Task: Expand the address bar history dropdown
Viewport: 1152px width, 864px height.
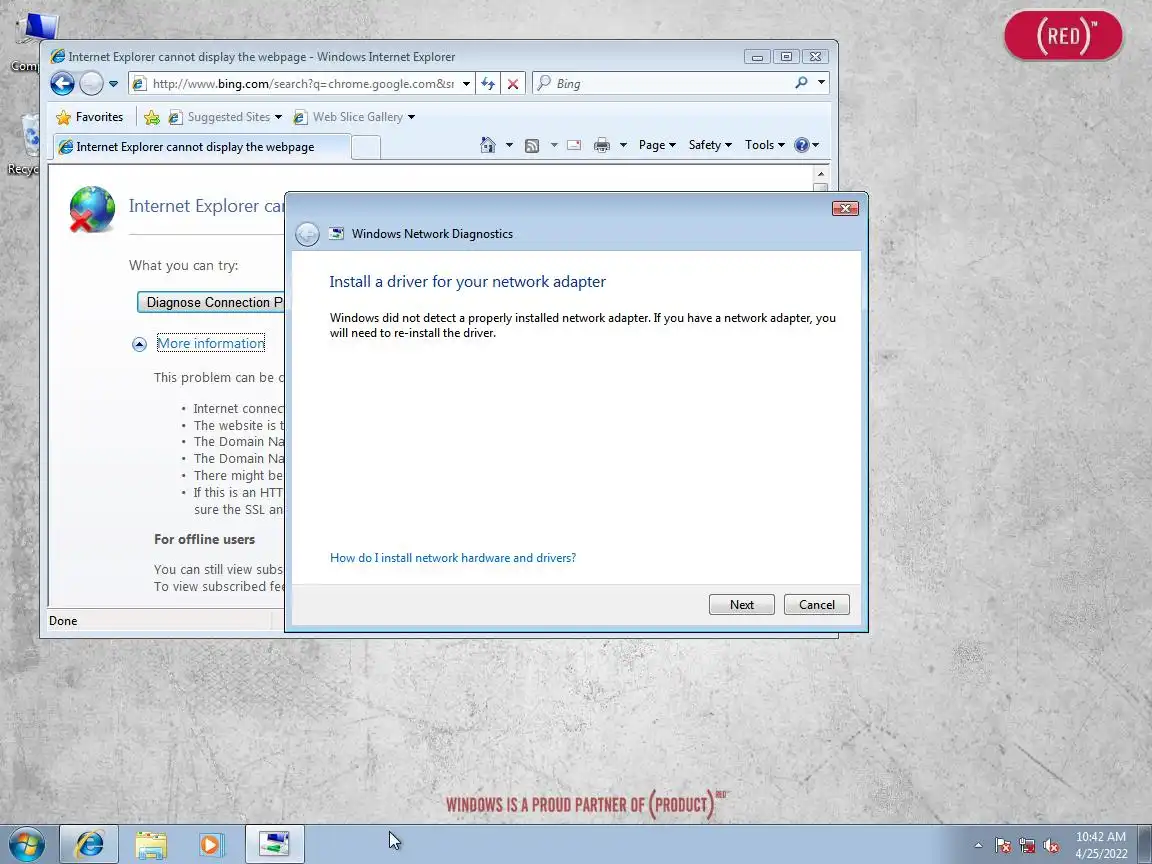Action: coord(466,84)
